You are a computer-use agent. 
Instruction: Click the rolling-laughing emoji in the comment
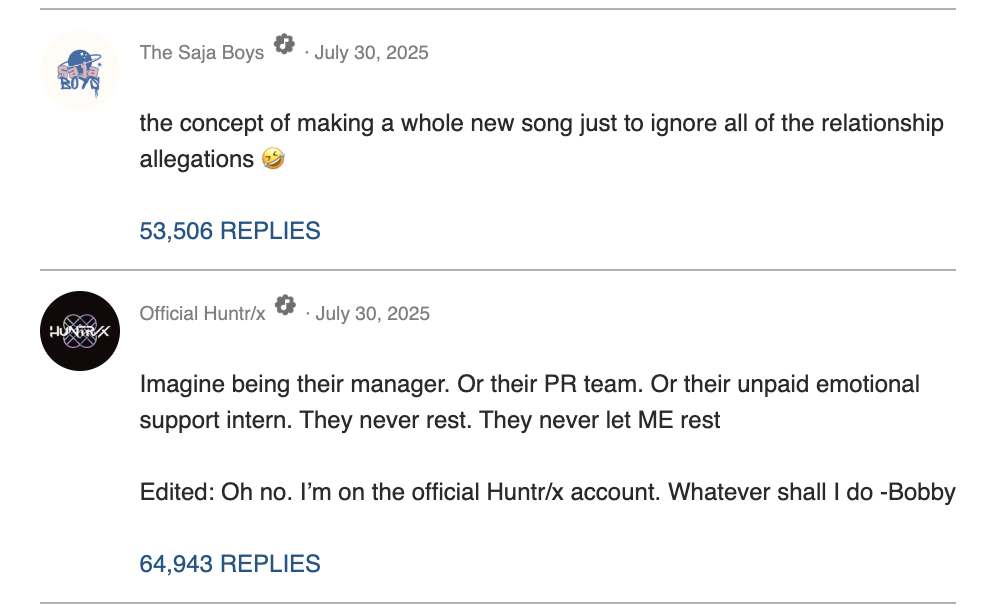[x=272, y=159]
